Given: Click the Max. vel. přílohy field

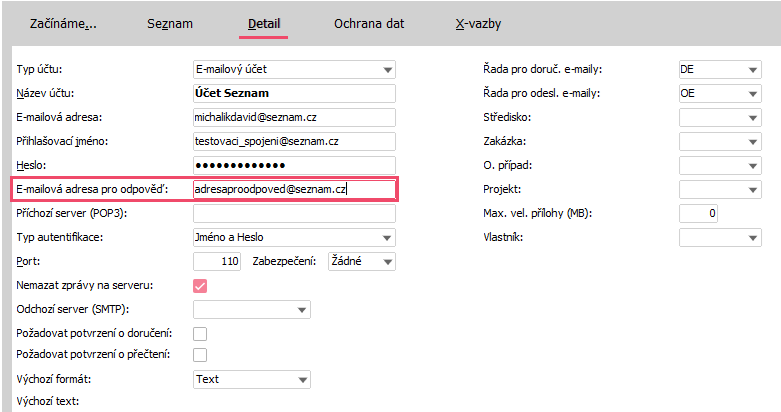Looking at the screenshot, I should coord(698,213).
